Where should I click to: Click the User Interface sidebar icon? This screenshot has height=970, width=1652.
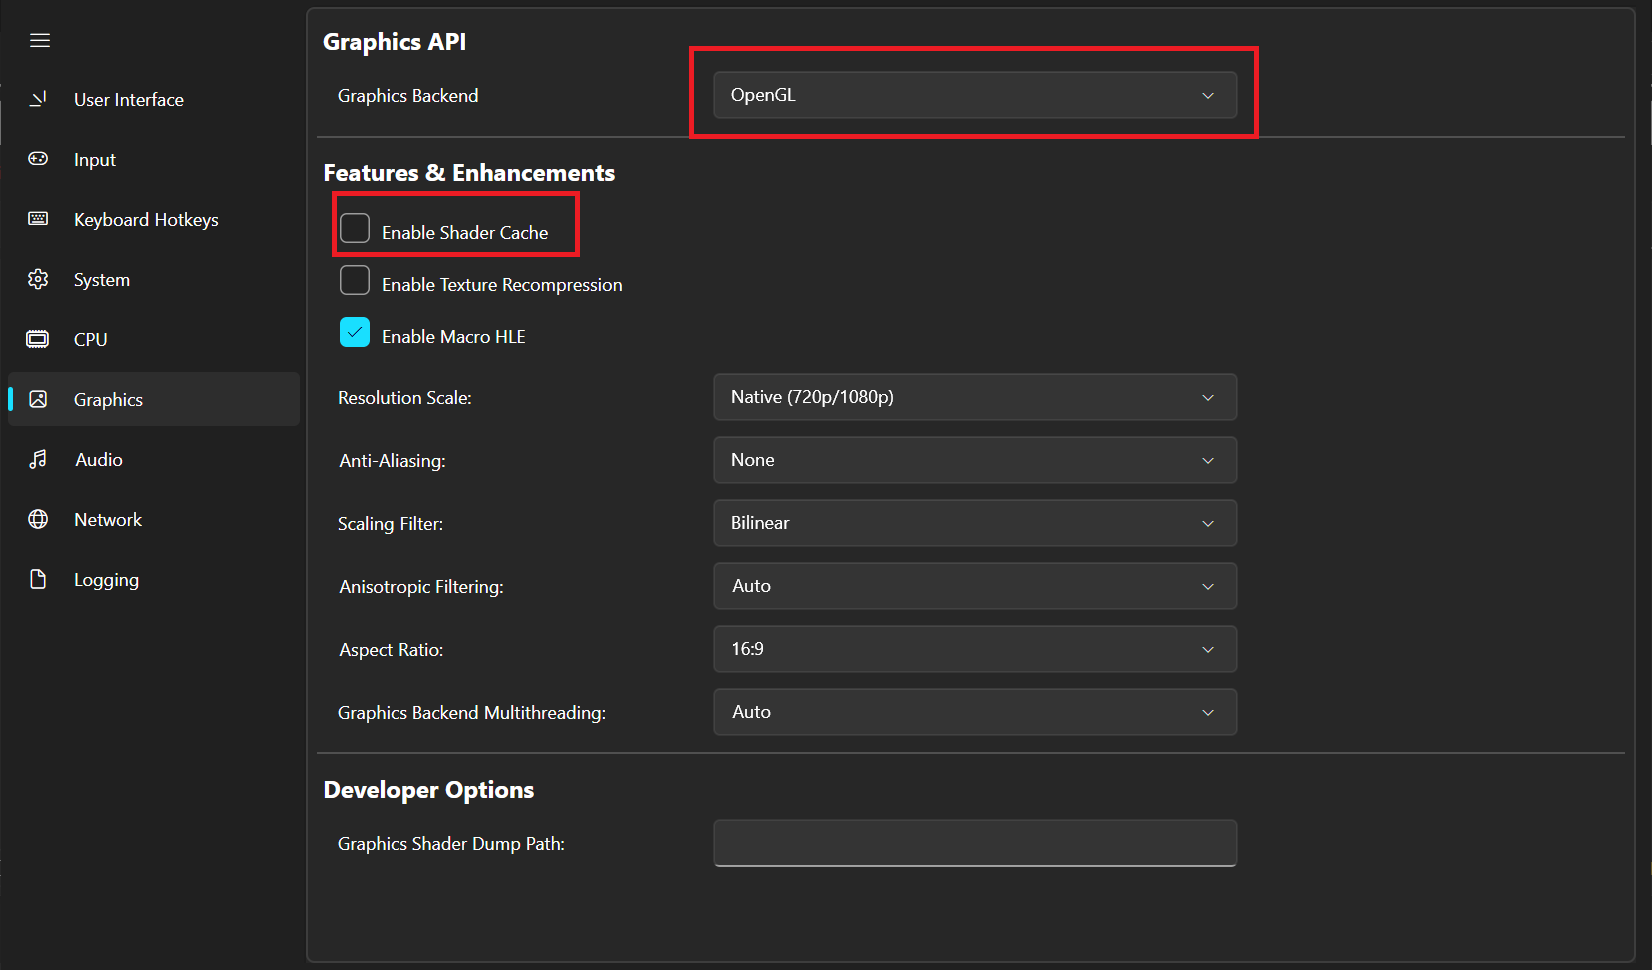38,99
